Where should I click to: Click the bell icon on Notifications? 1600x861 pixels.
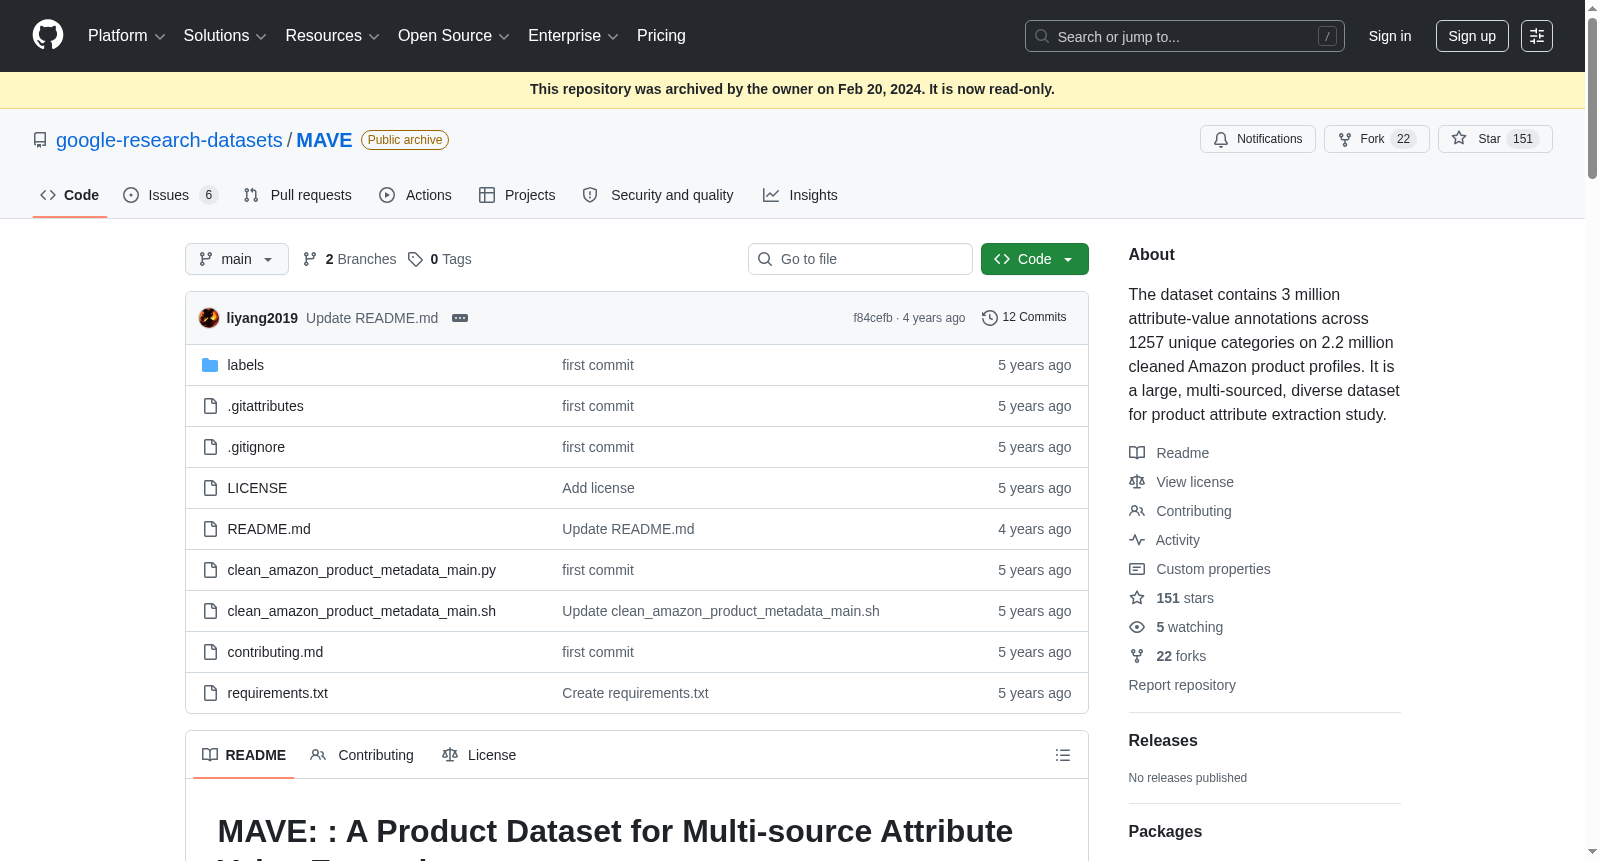[x=1221, y=139]
